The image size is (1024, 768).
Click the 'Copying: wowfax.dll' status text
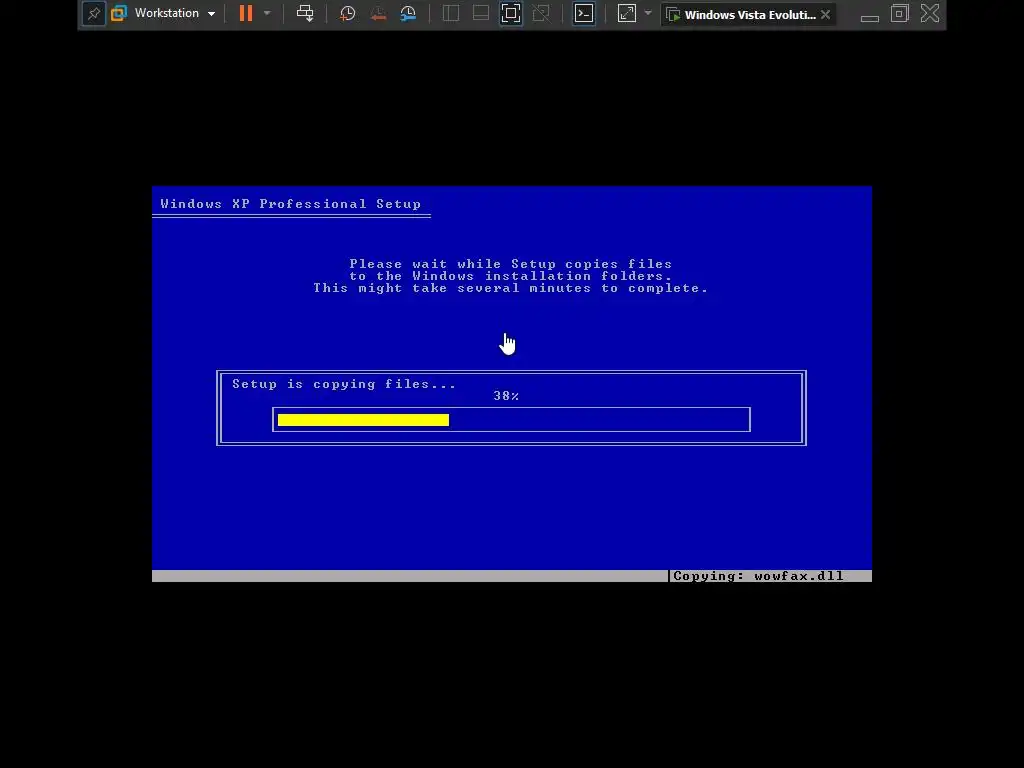(758, 576)
